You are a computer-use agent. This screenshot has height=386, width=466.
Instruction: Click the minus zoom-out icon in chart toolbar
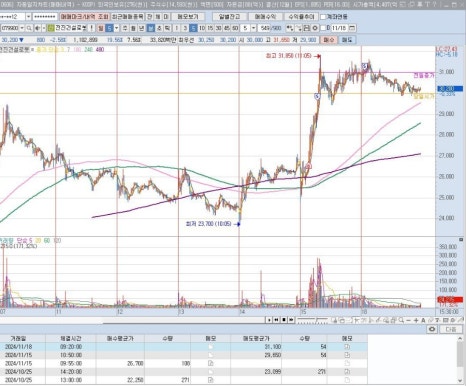[x=409, y=320]
